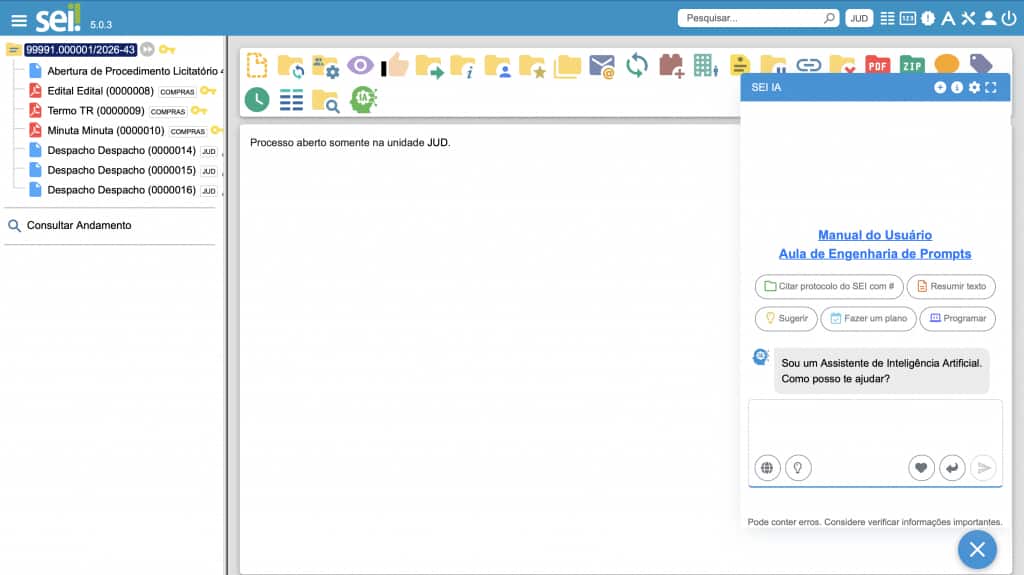The width and height of the screenshot is (1024, 575).
Task: Click the puzzle piece with plus icon
Action: (671, 66)
